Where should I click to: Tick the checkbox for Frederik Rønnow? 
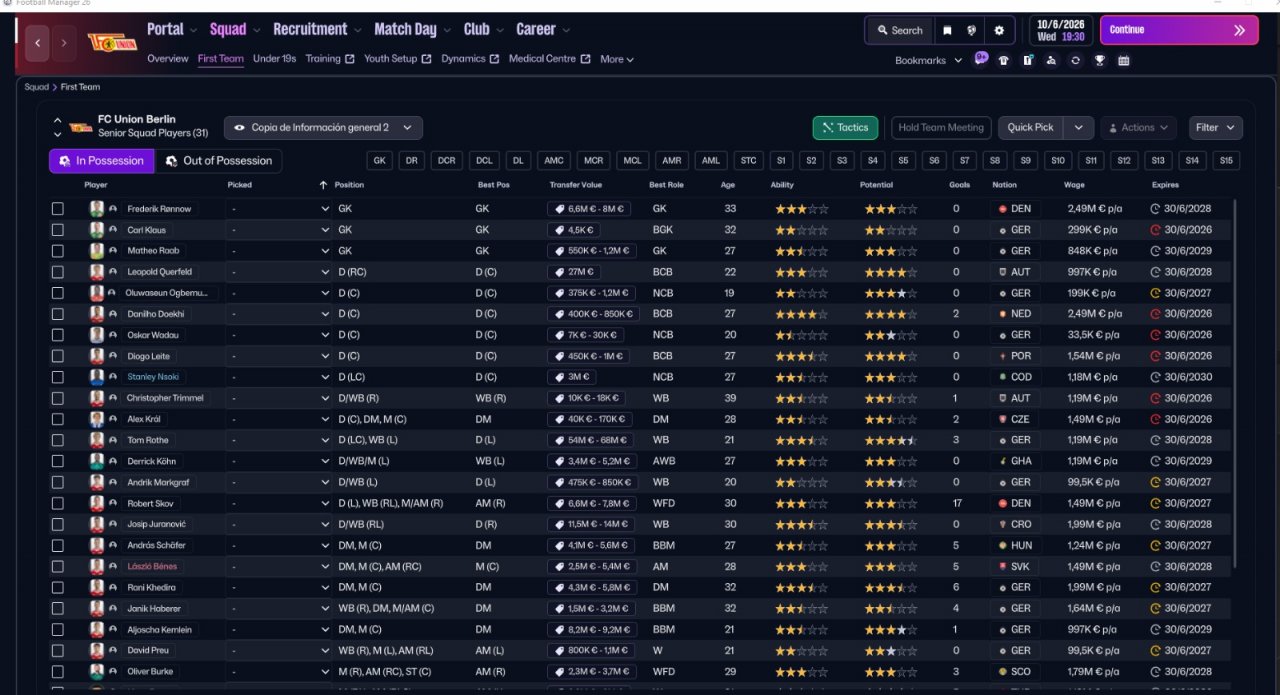(x=57, y=209)
